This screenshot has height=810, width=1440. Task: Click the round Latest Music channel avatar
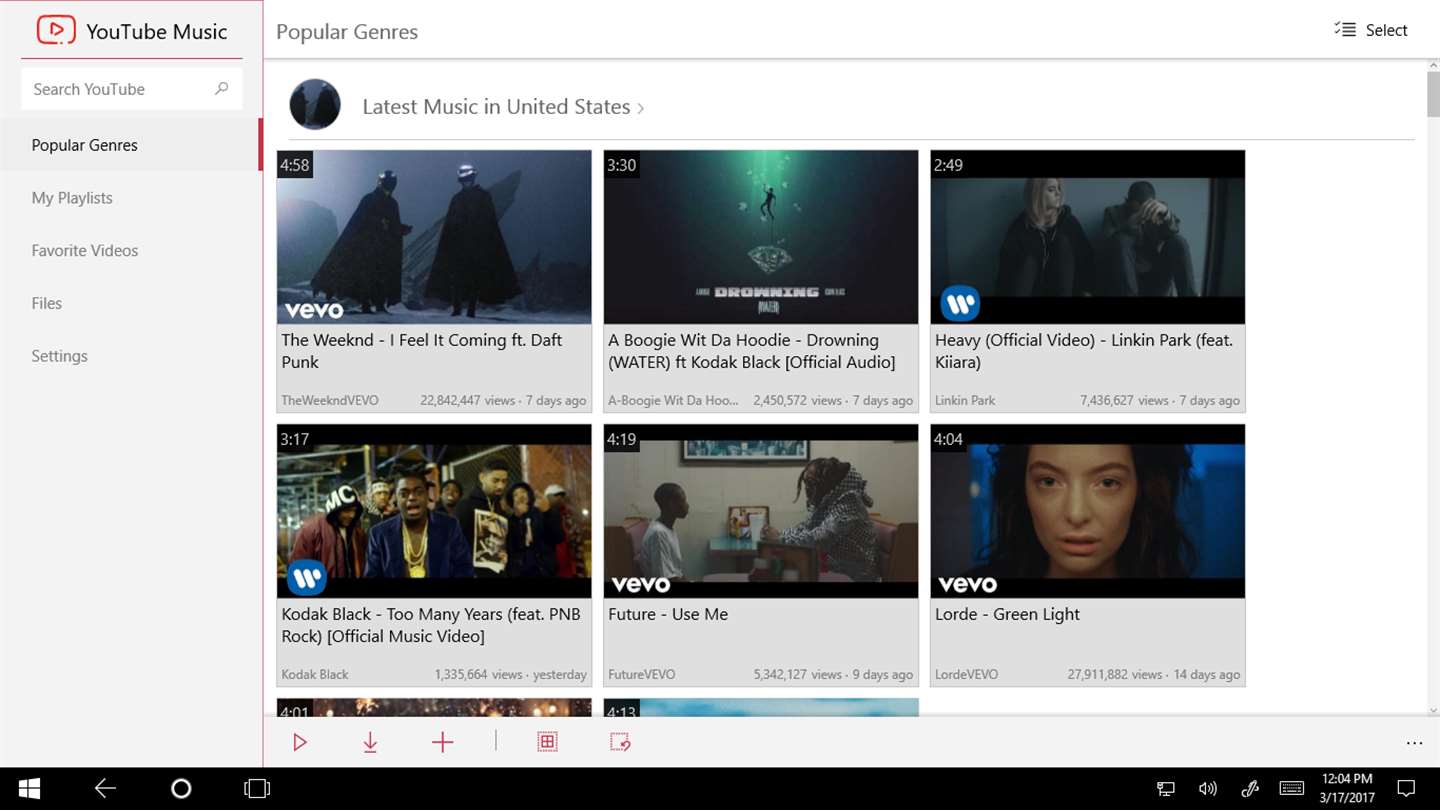tap(315, 104)
